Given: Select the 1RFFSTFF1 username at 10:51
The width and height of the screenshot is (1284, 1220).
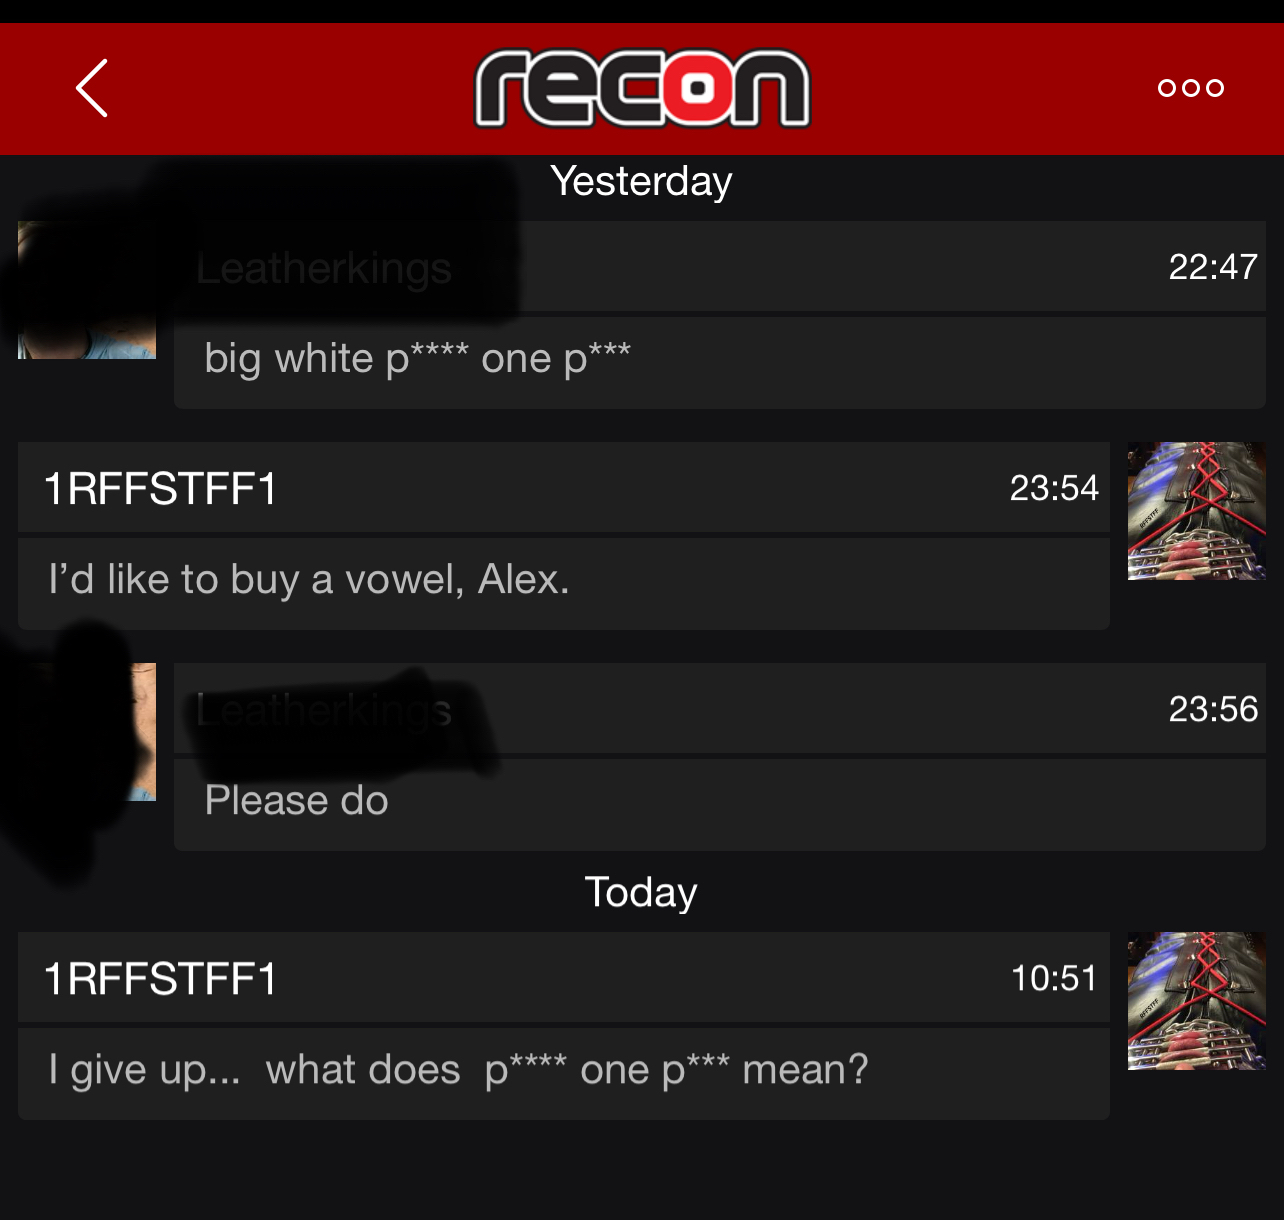Looking at the screenshot, I should coord(160,979).
